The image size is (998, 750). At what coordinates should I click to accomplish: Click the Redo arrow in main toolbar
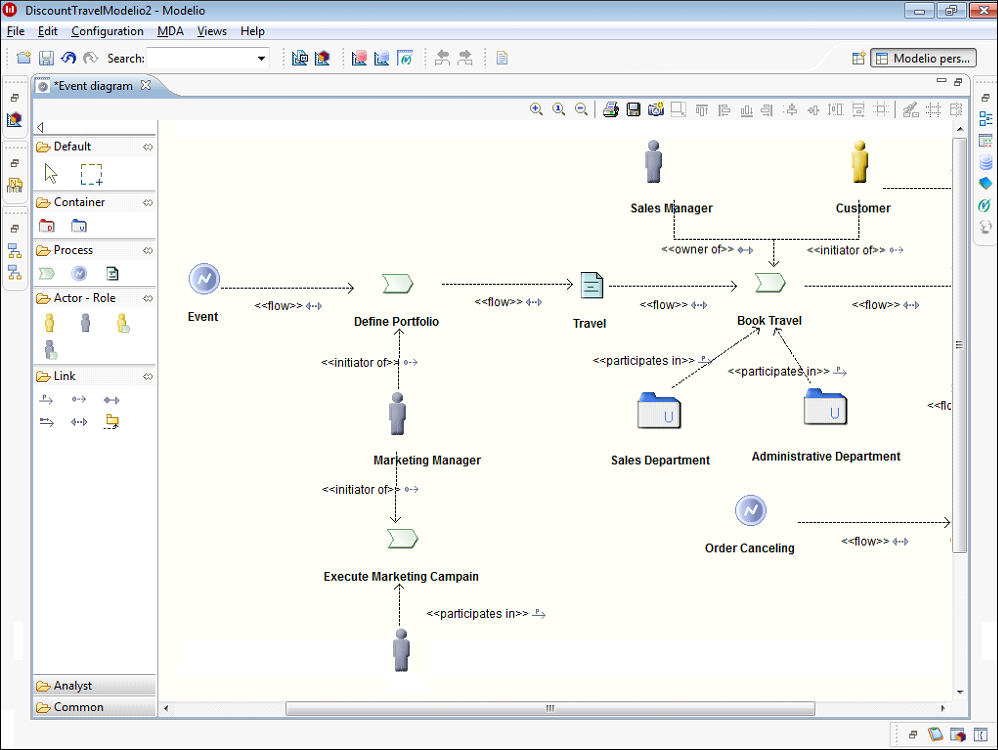(90, 58)
